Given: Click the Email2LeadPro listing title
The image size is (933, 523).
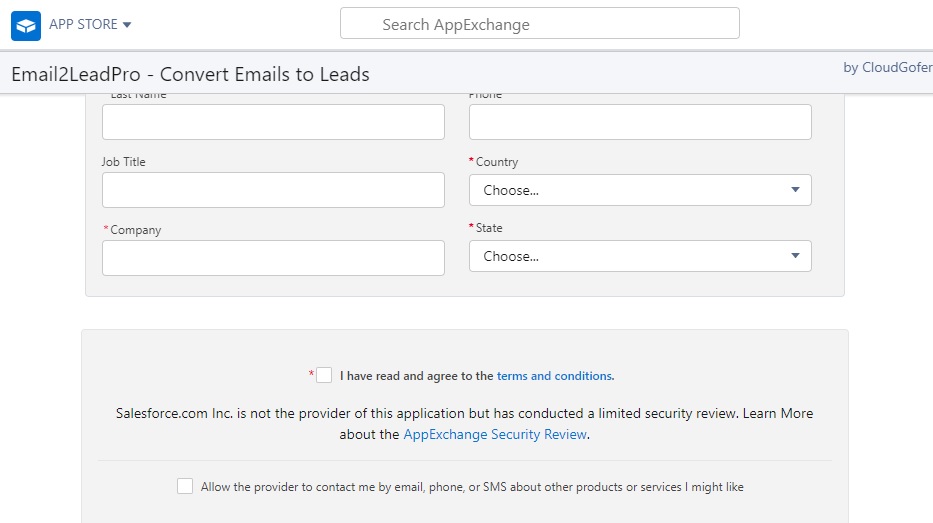Looking at the screenshot, I should (190, 74).
